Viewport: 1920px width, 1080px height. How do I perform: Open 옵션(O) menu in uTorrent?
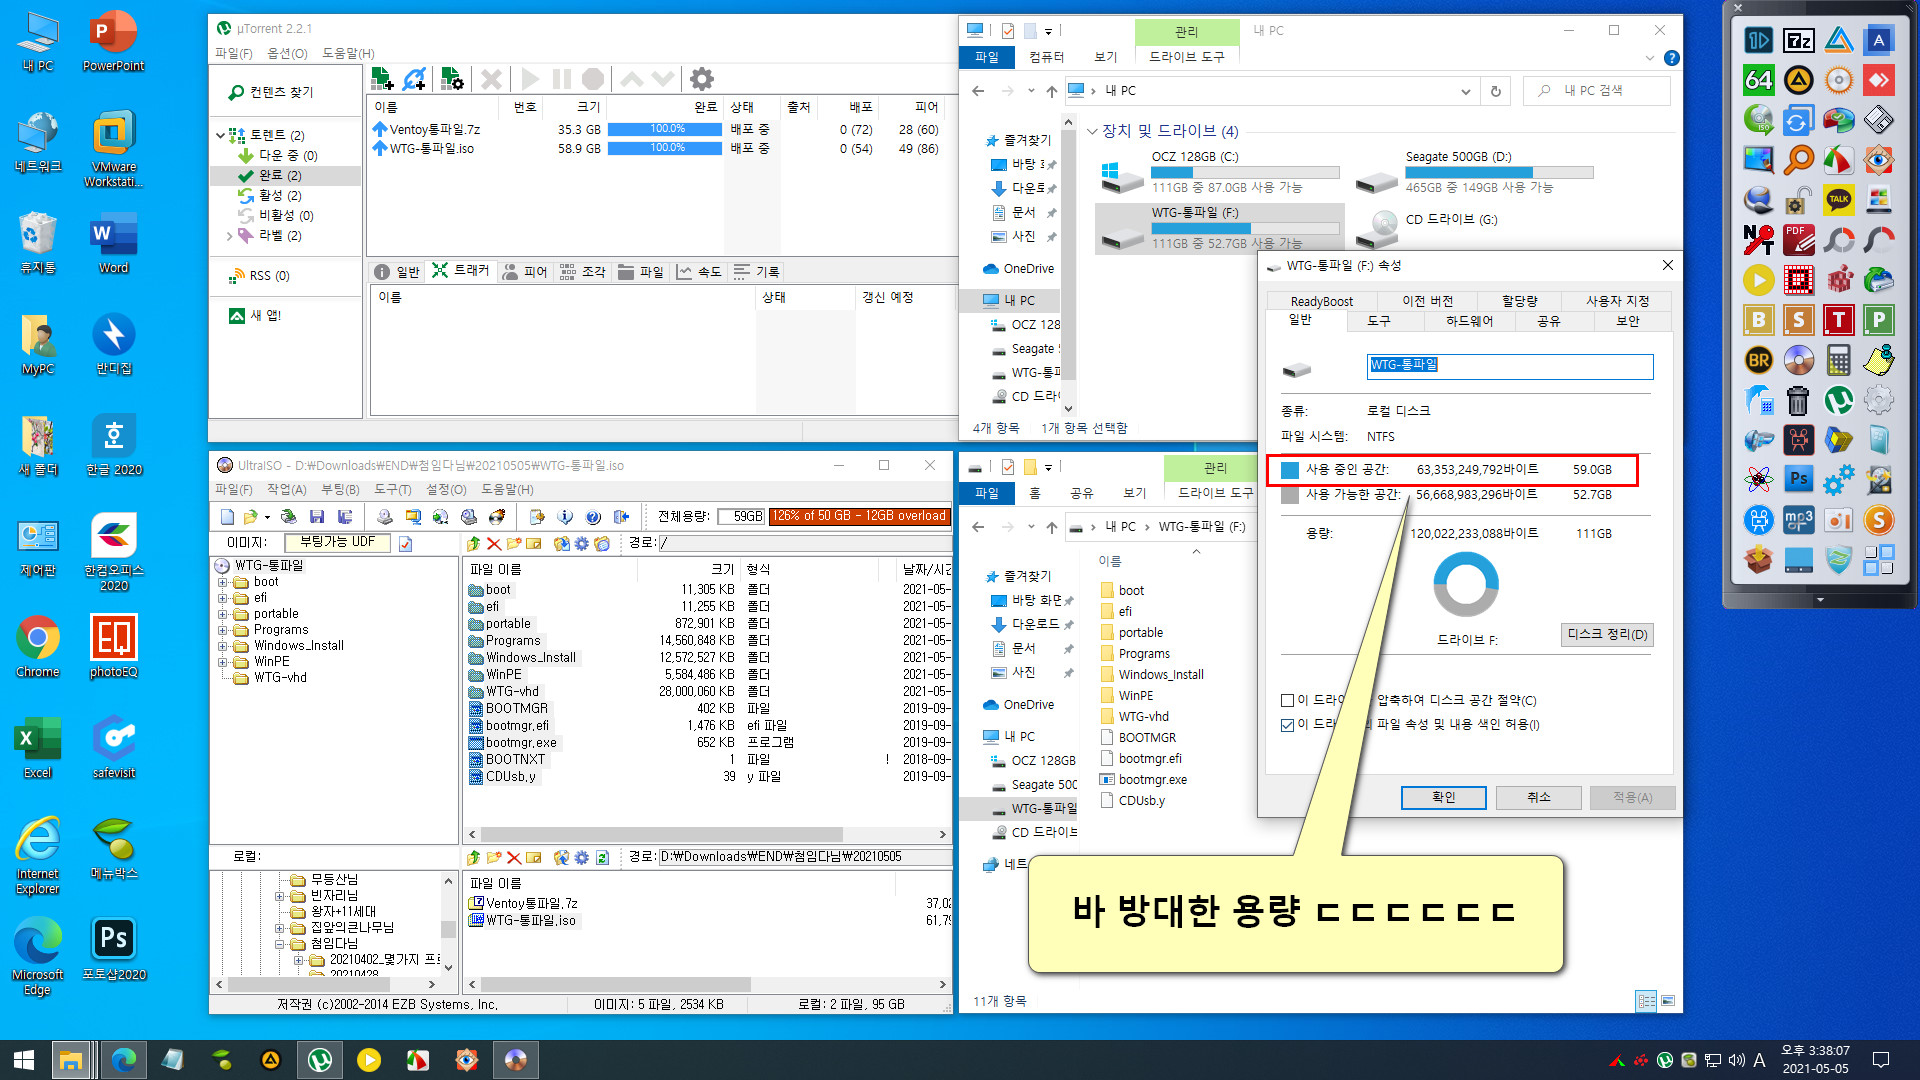[x=287, y=53]
